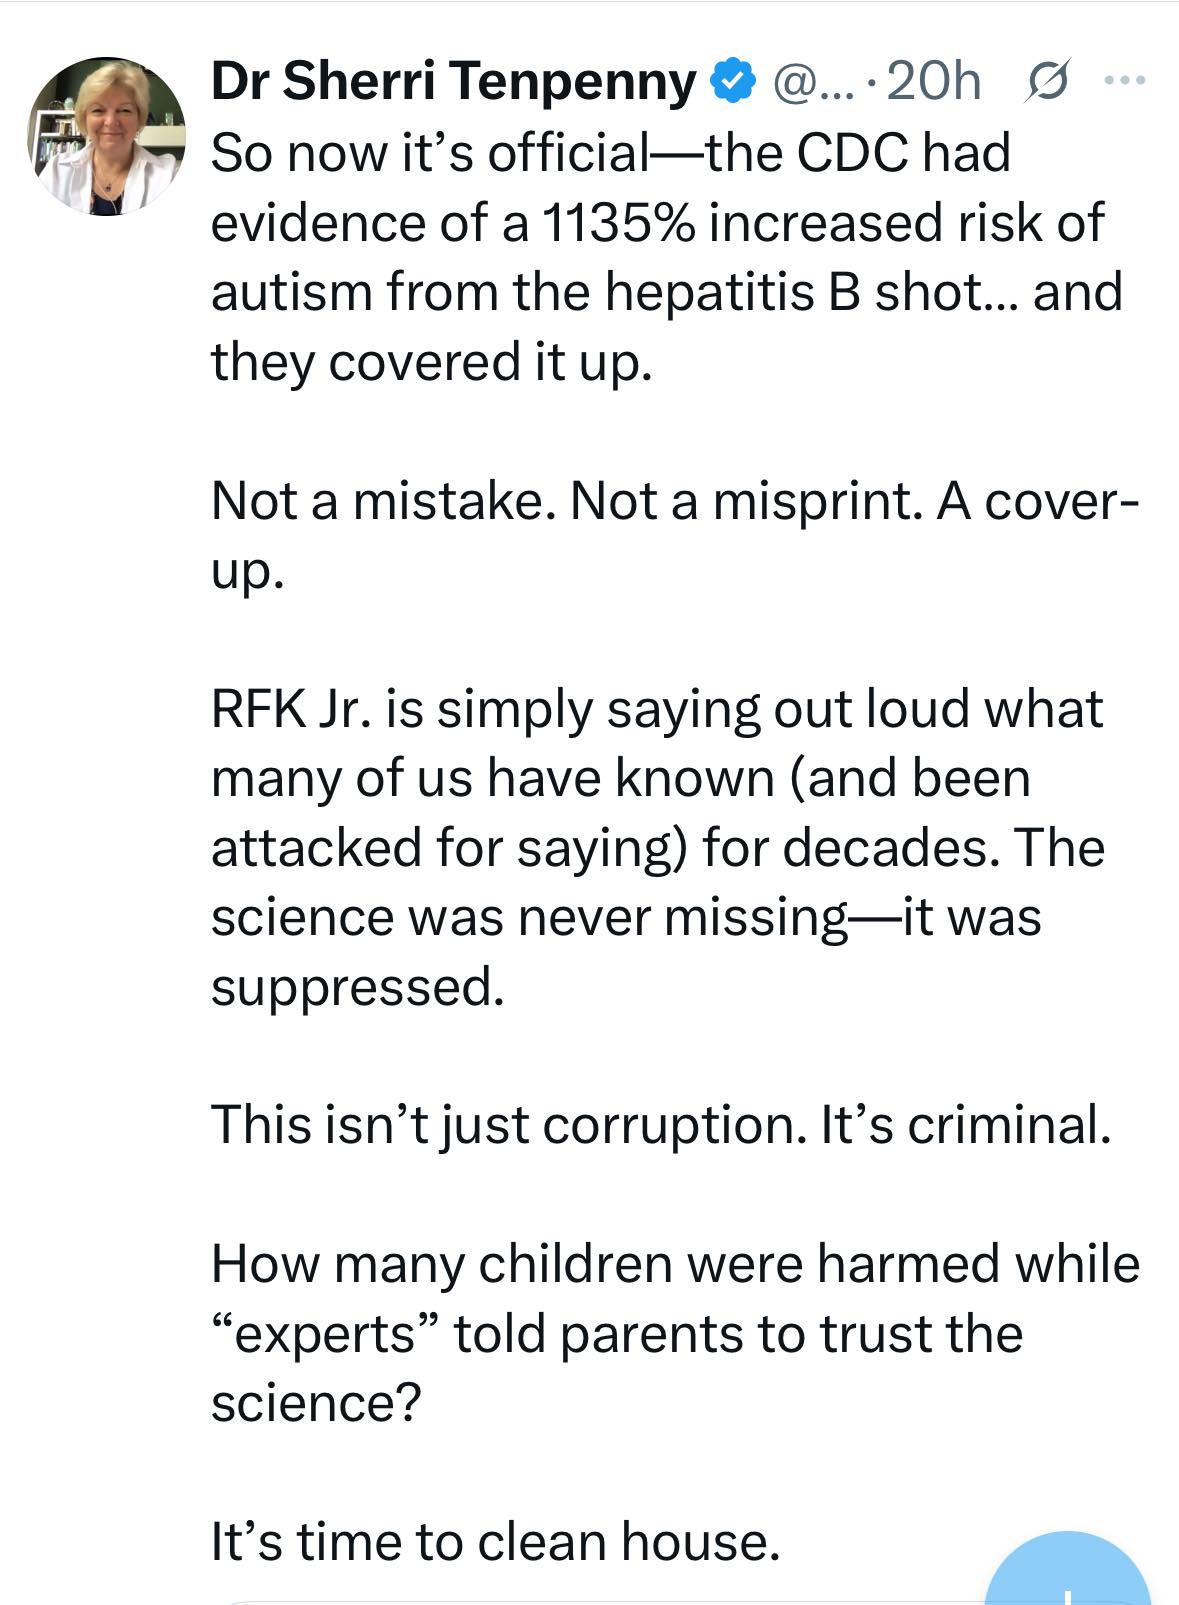Click the "It's time to clean house." line
Image resolution: width=1179 pixels, height=1605 pixels.
point(495,1541)
